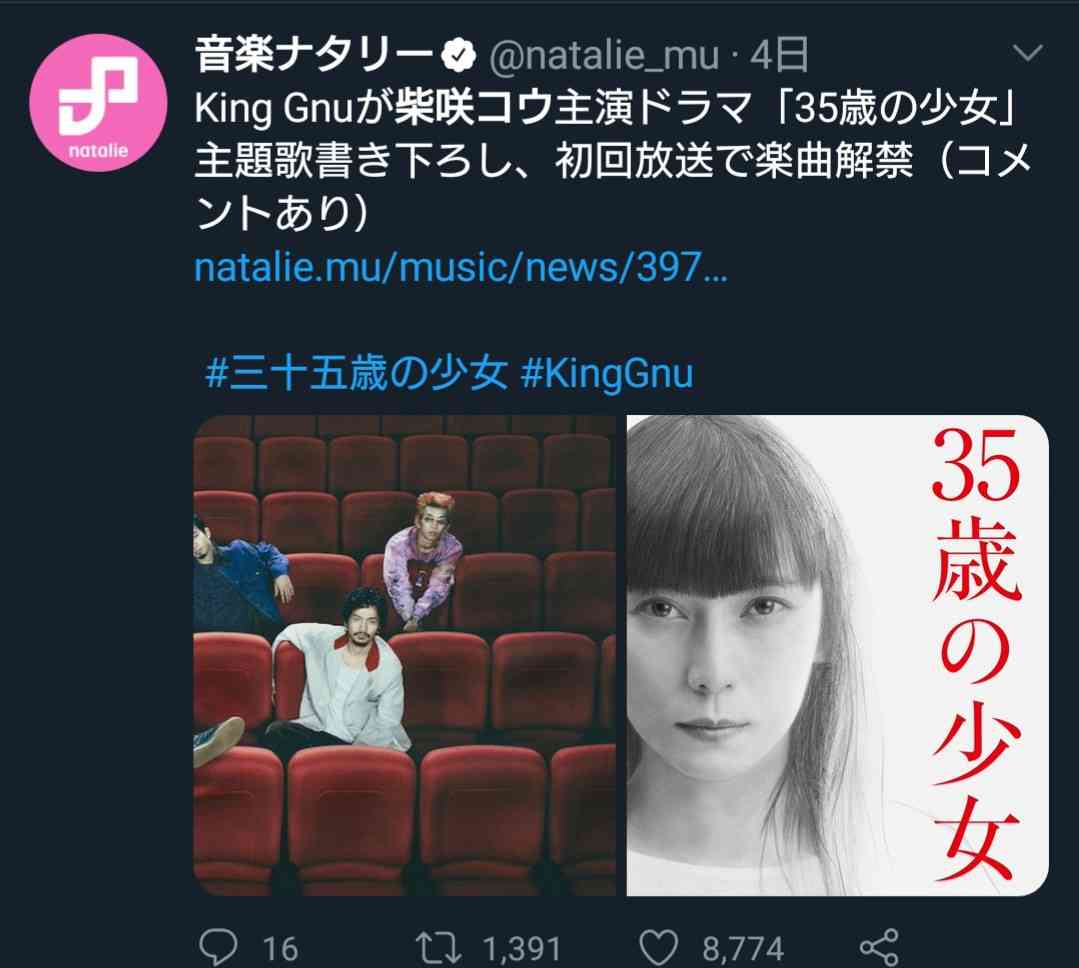The image size is (1079, 968).
Task: Click the 1,391 retweet count
Action: (522, 949)
